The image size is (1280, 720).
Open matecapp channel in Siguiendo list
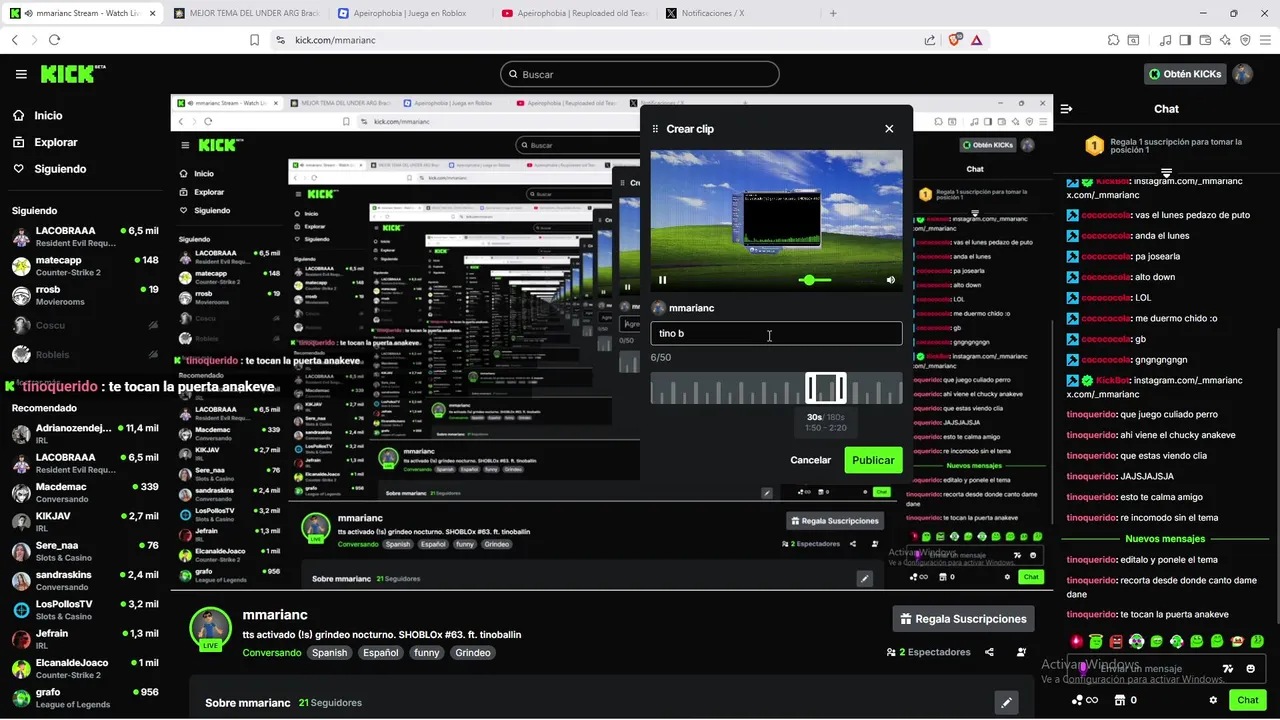pos(85,266)
